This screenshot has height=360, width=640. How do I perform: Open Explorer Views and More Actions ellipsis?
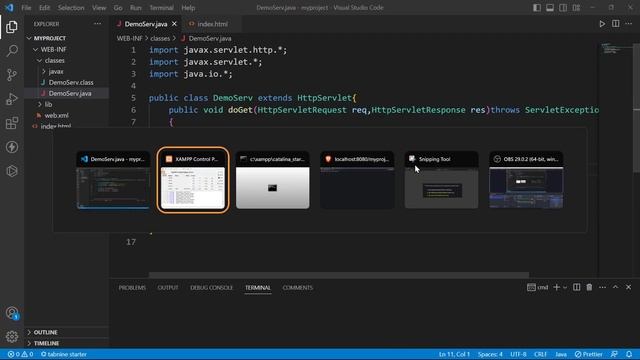(x=98, y=24)
